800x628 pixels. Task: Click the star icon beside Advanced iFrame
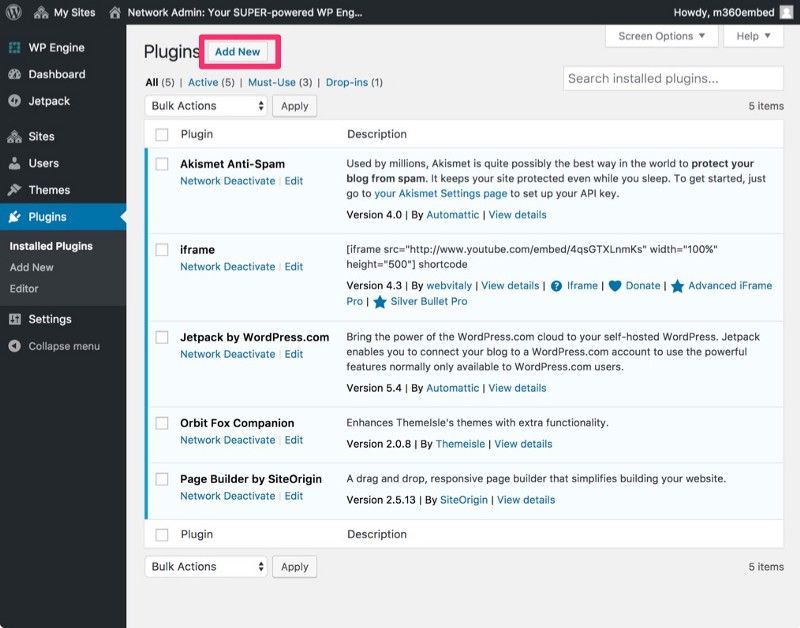[x=678, y=286]
